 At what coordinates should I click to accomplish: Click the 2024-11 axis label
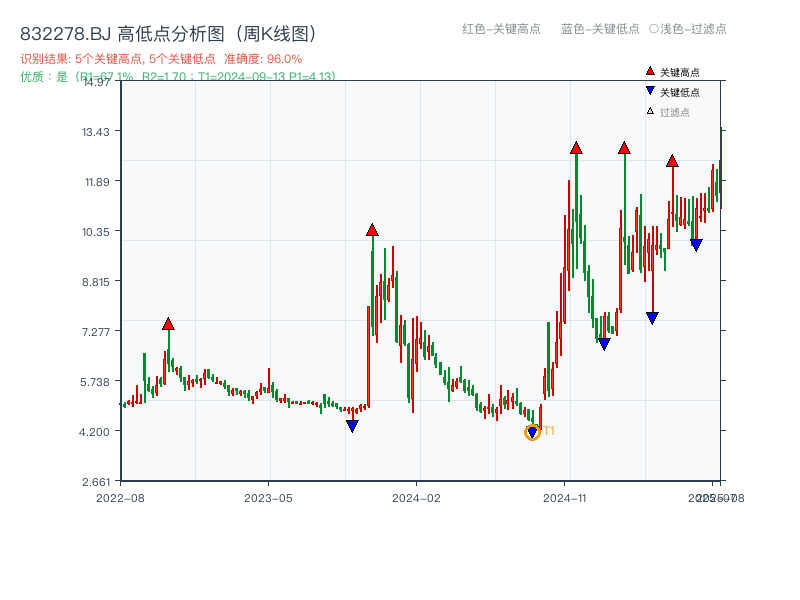(567, 495)
